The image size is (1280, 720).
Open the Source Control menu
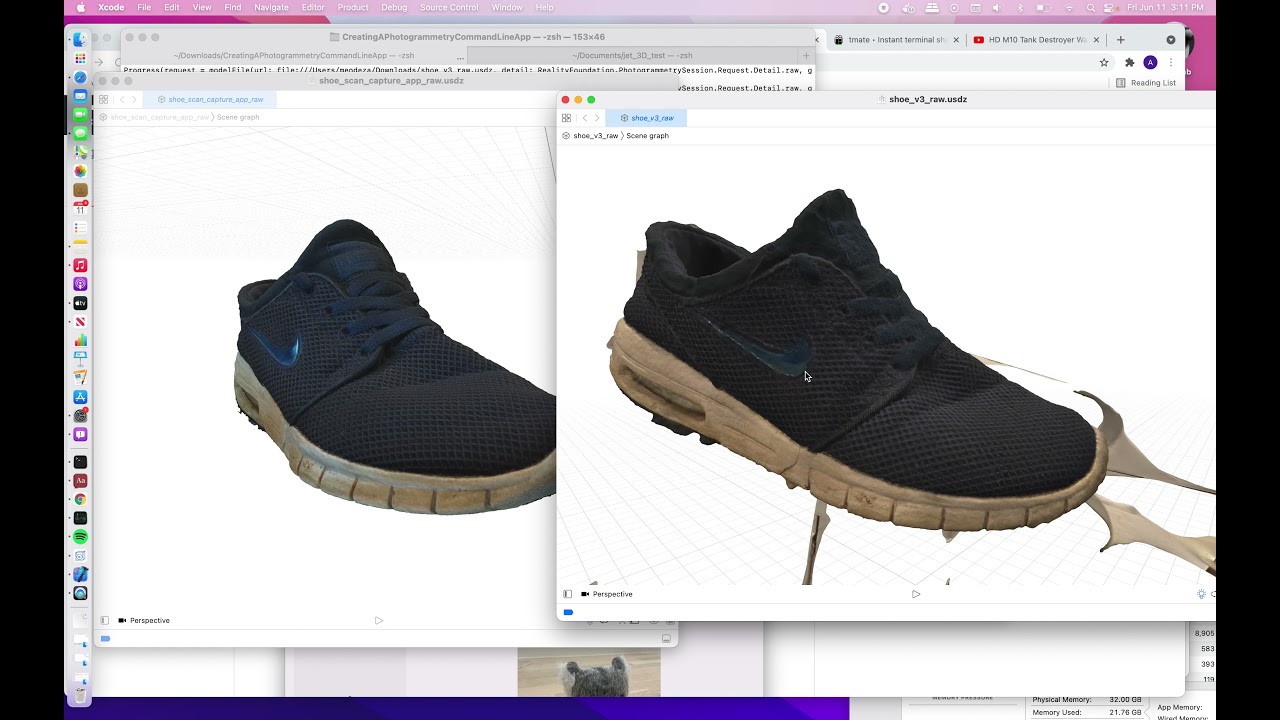click(x=449, y=8)
